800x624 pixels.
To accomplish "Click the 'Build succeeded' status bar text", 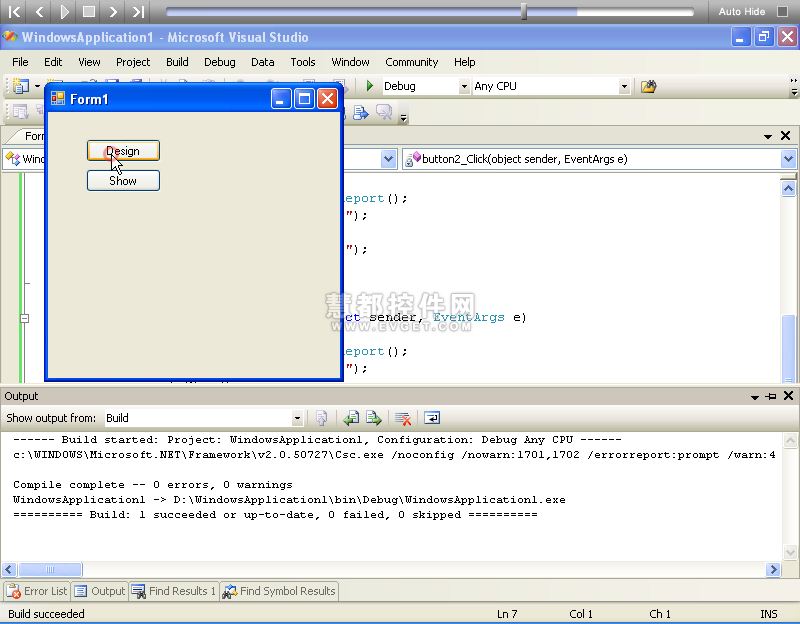I will (x=46, y=614).
